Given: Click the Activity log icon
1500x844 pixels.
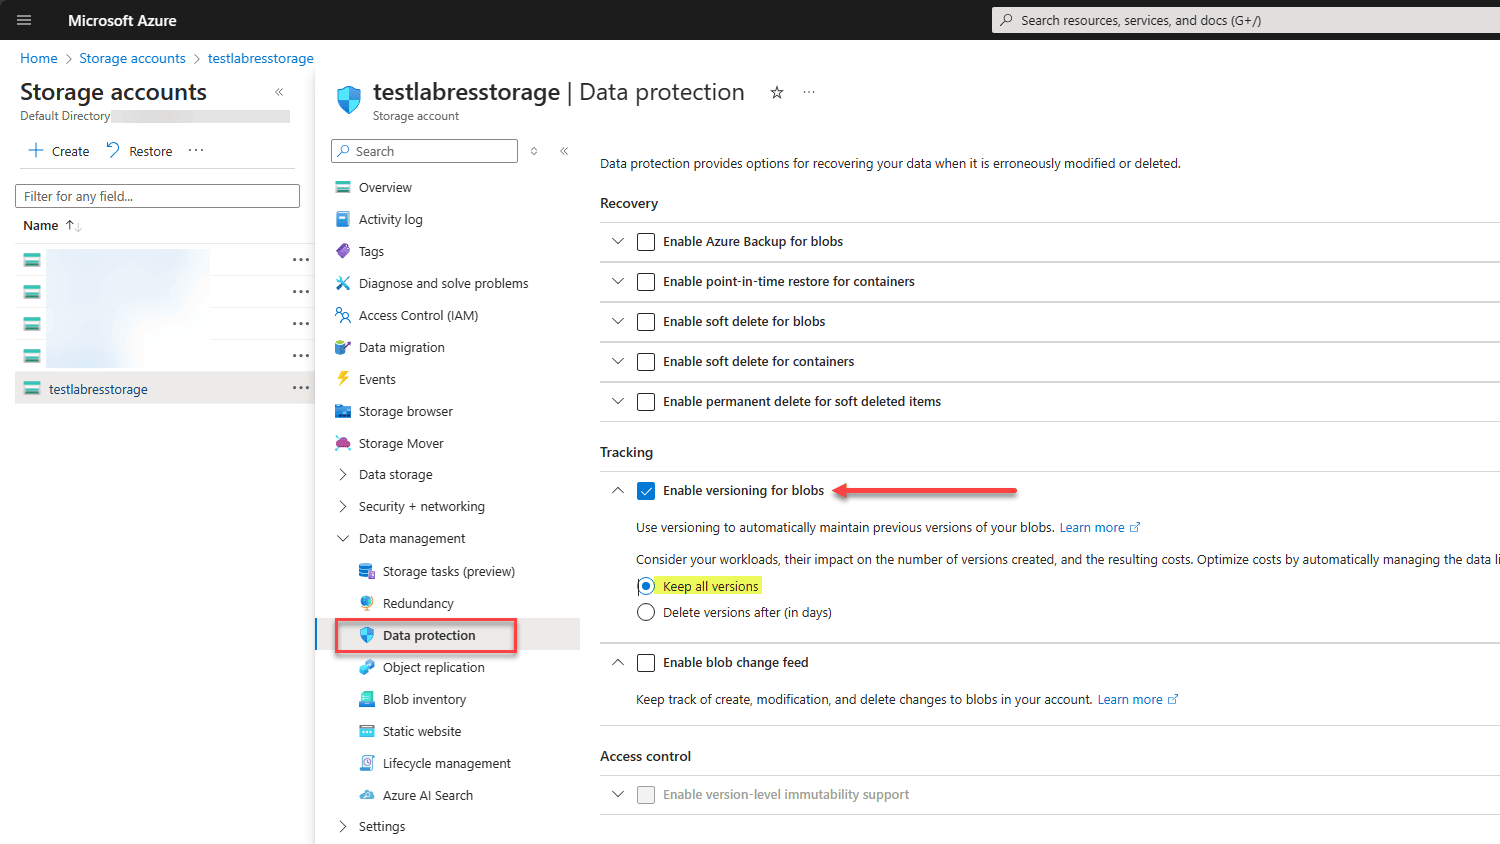Looking at the screenshot, I should coord(343,219).
